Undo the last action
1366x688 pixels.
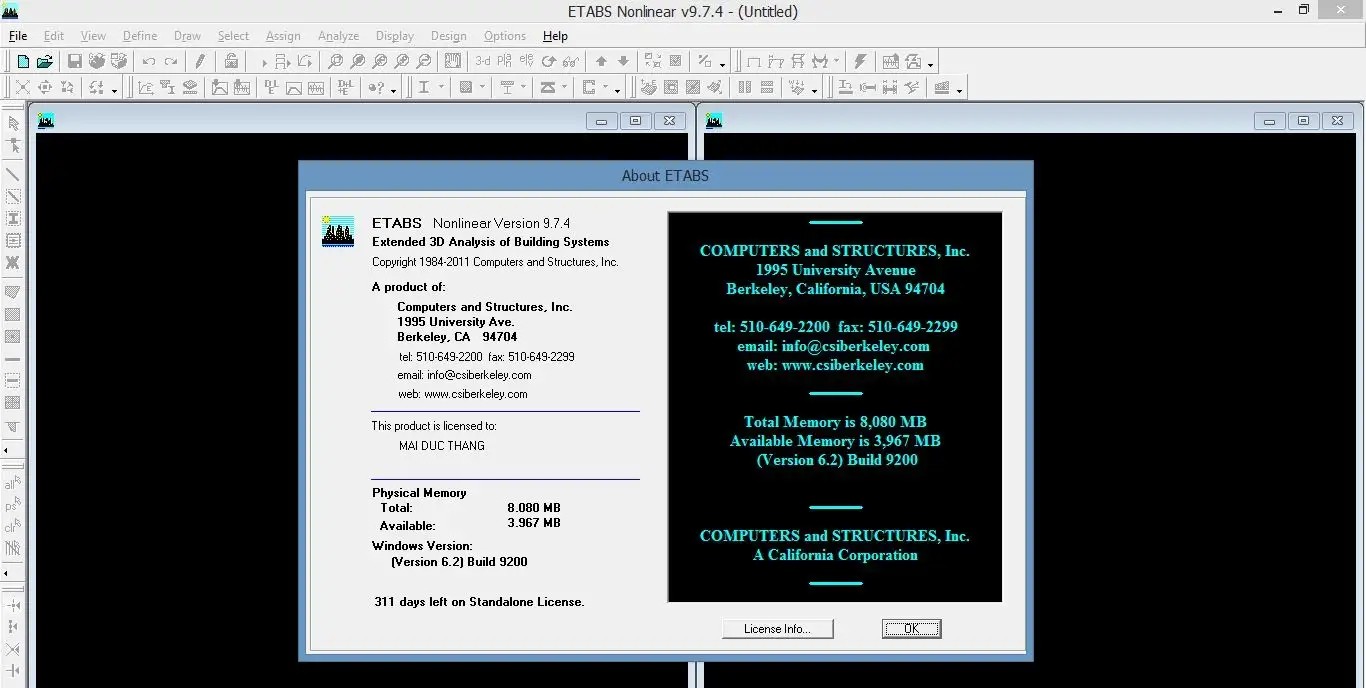pos(148,60)
